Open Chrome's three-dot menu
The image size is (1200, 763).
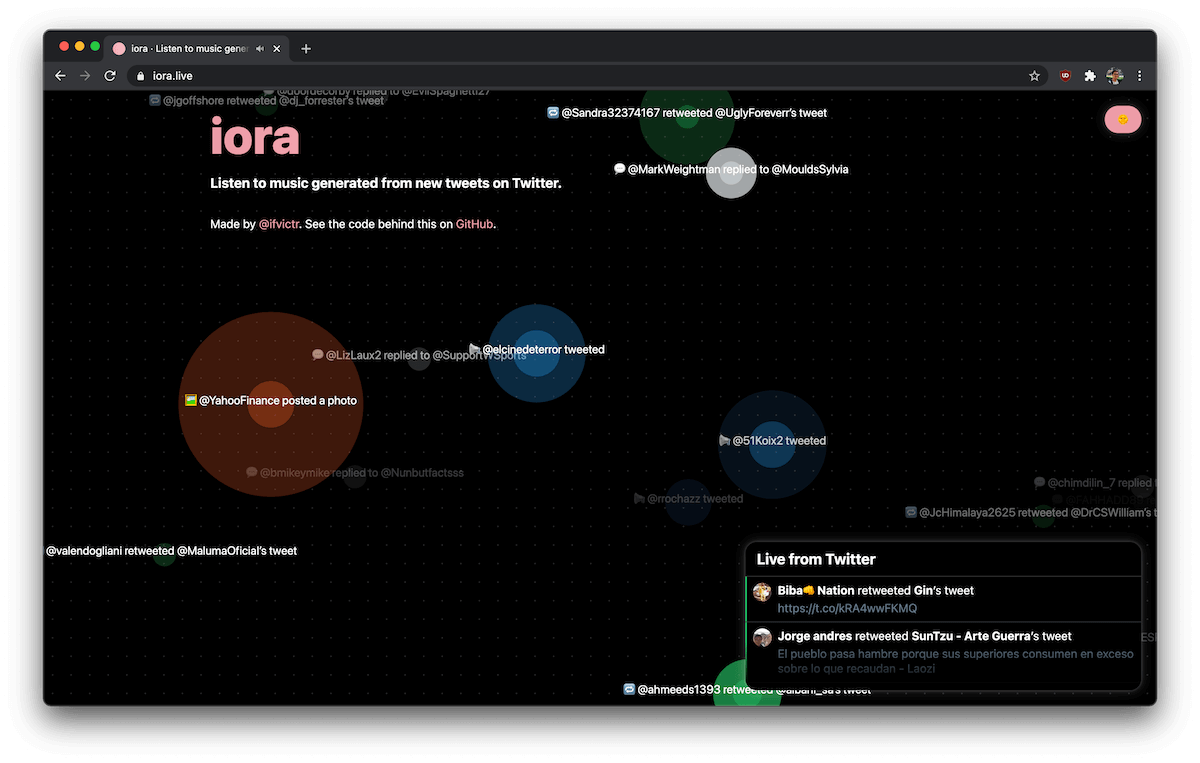pos(1139,76)
